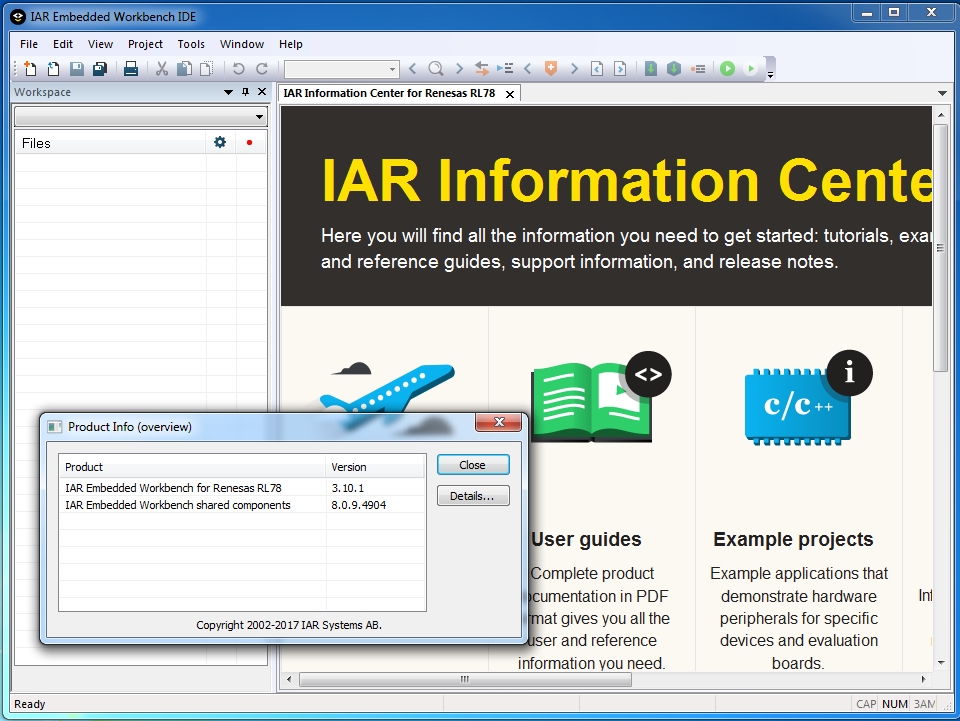Click the Open file toolbar icon
The height and width of the screenshot is (721, 960).
click(x=53, y=69)
